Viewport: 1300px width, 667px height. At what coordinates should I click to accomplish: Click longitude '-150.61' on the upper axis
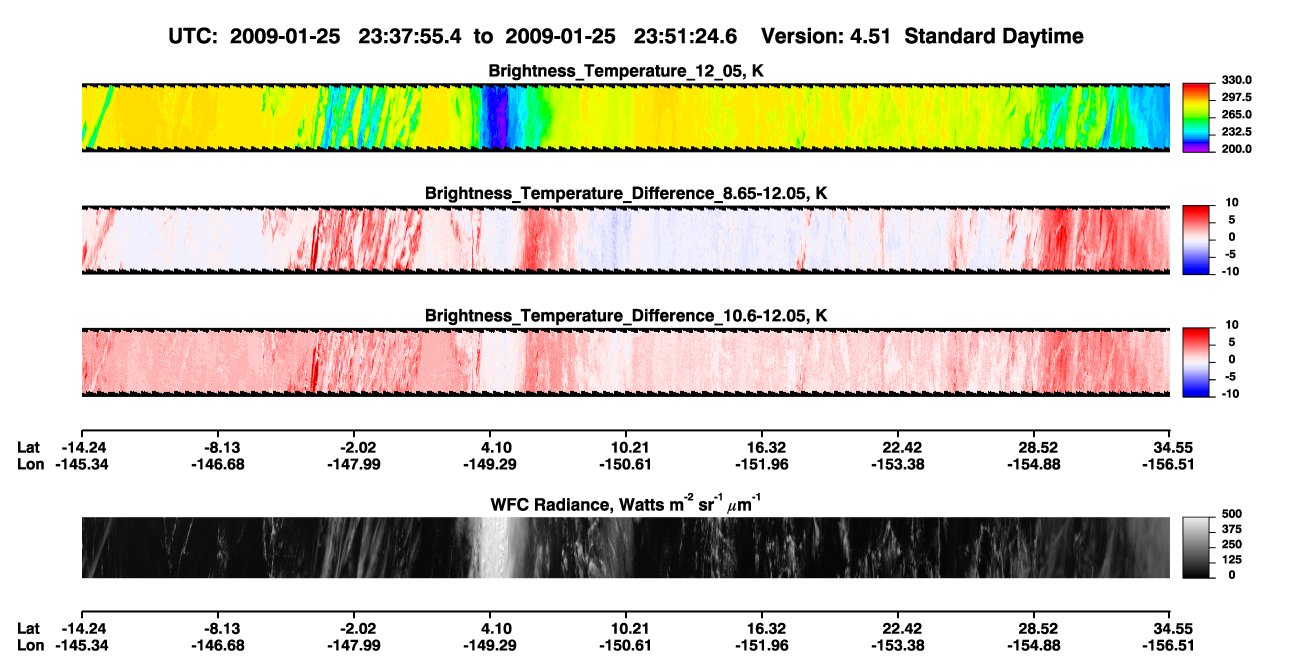coord(626,464)
